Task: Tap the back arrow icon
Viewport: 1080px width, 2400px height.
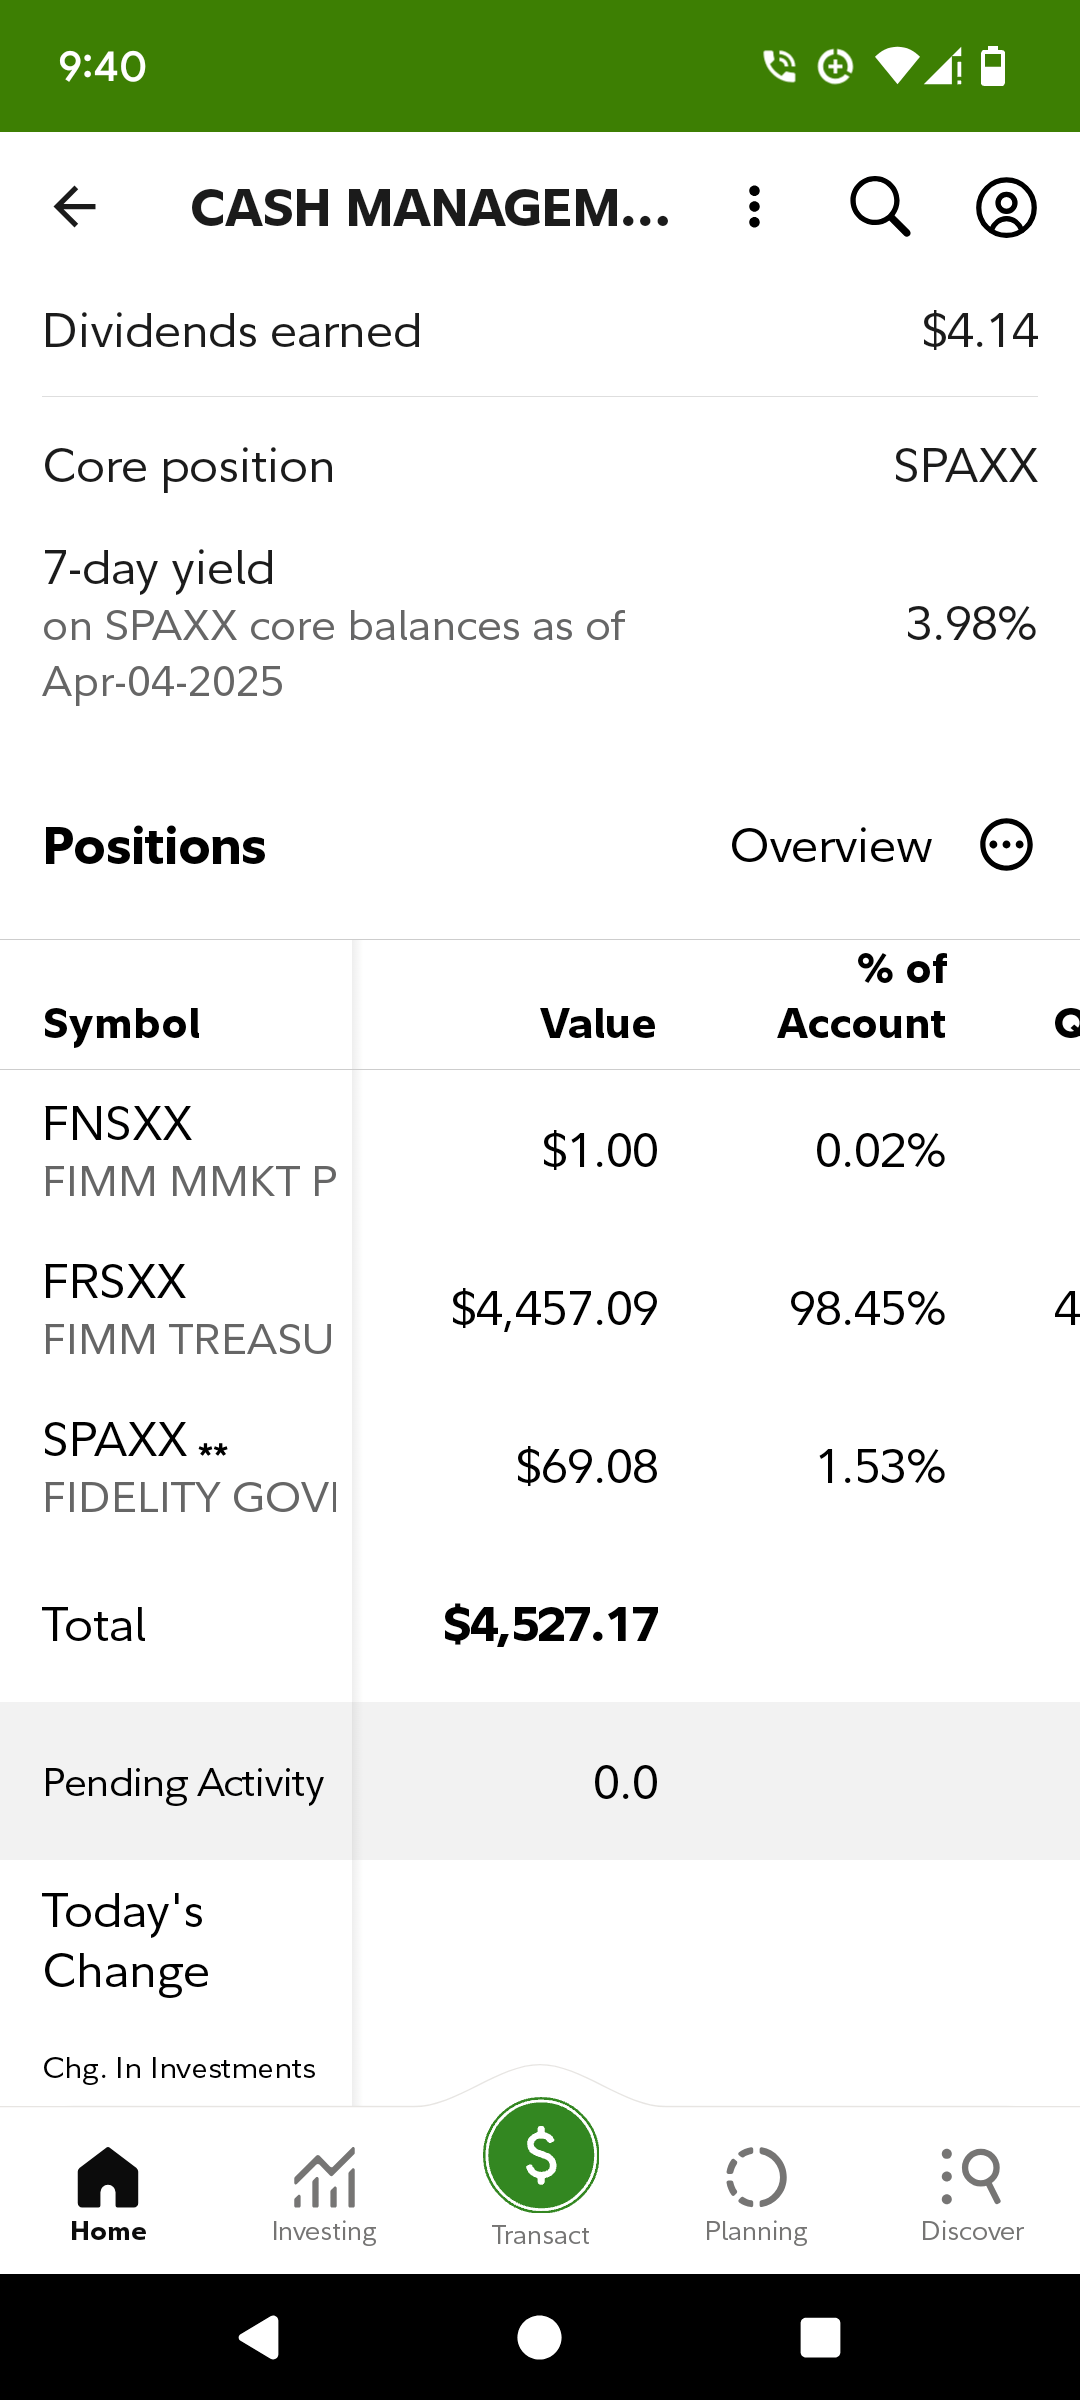Action: [x=75, y=207]
